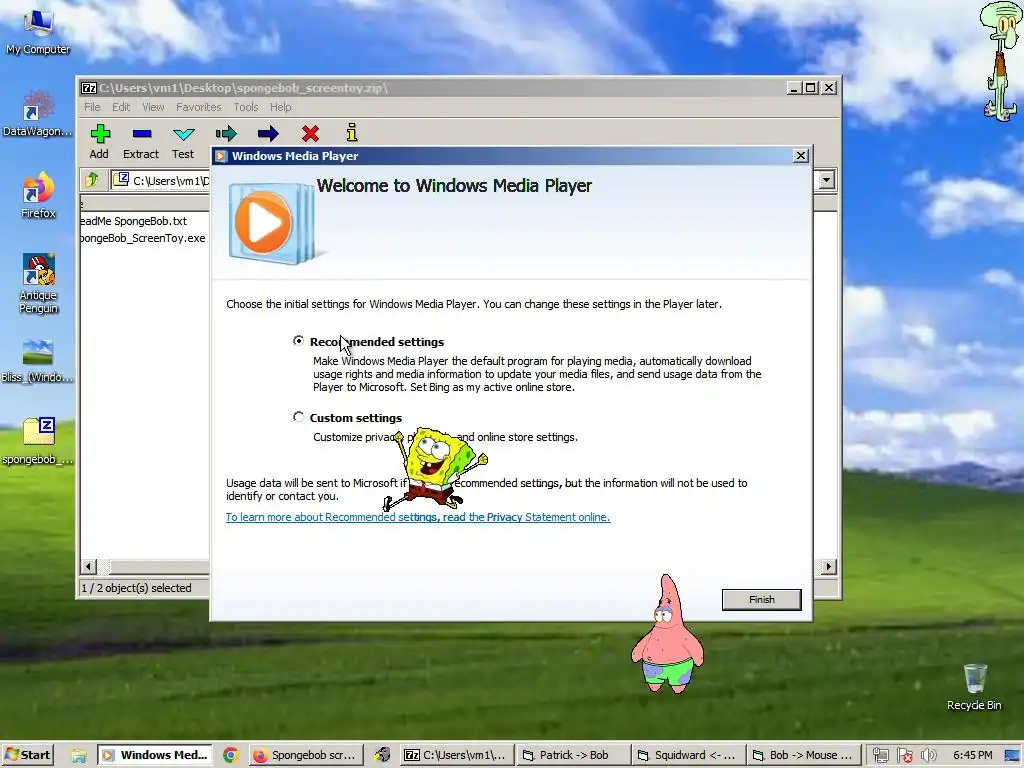Click the network tray icon
The width and height of the screenshot is (1024, 768).
(x=880, y=755)
